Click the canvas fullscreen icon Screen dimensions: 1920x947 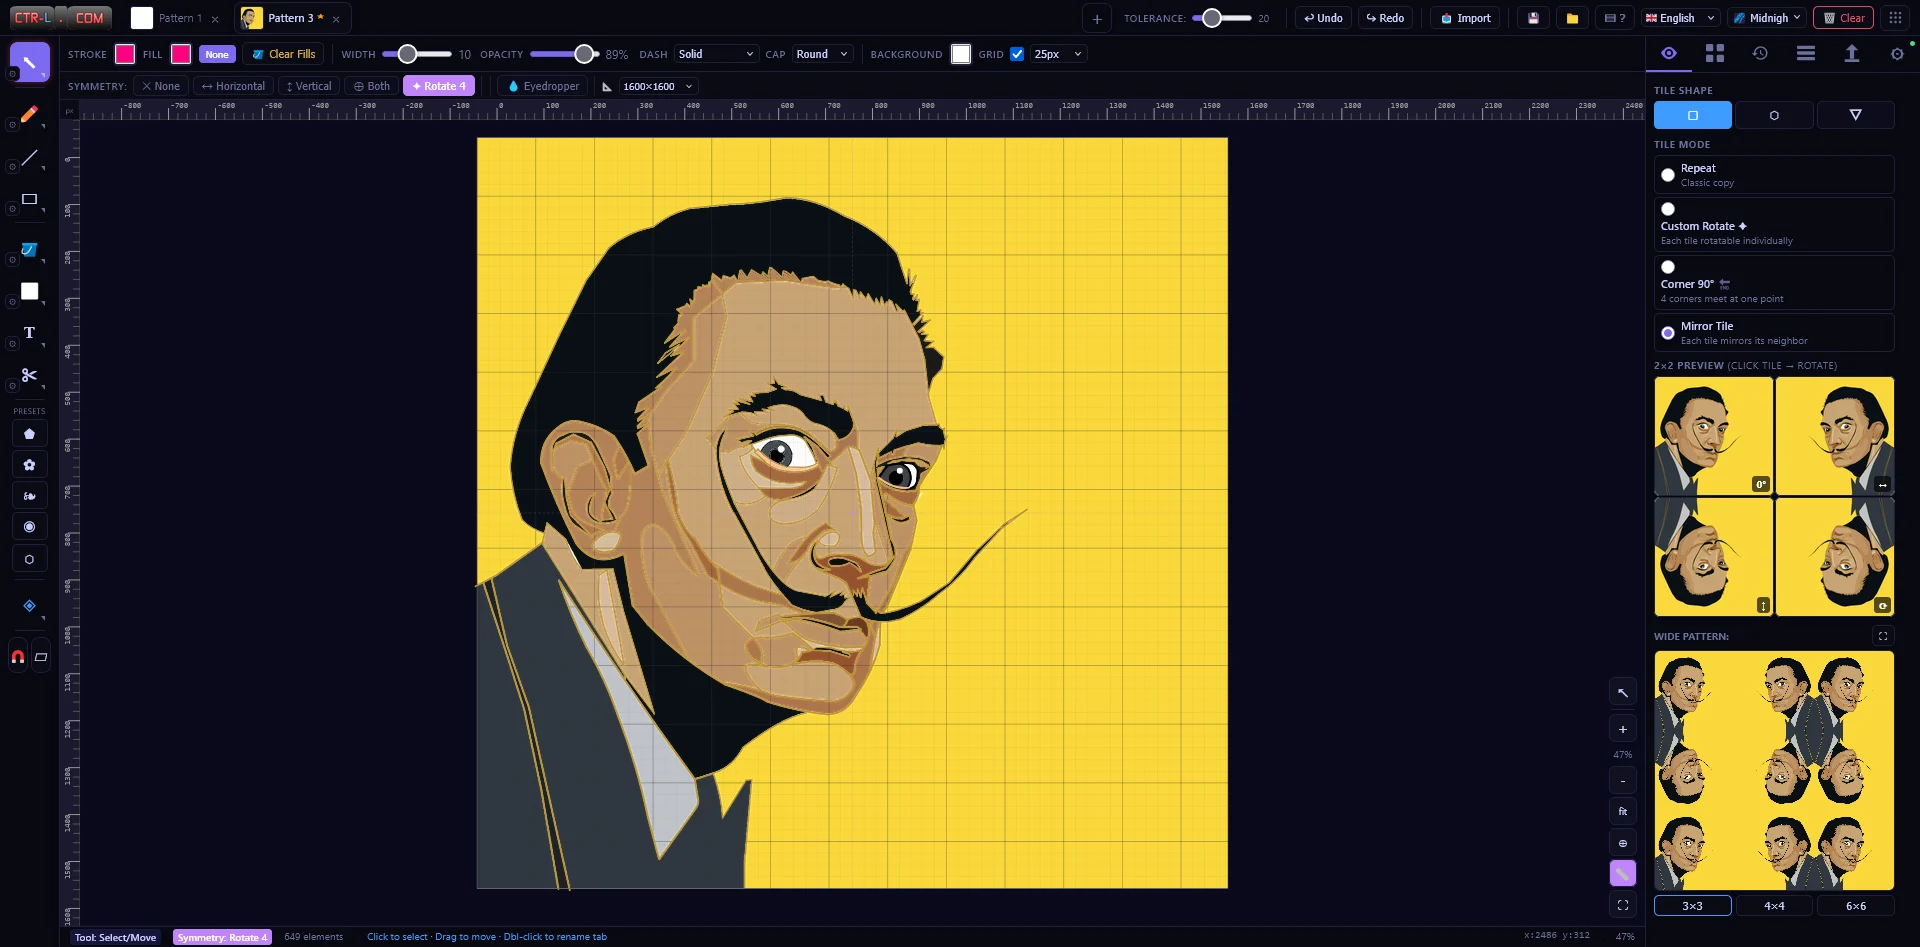click(x=1623, y=905)
